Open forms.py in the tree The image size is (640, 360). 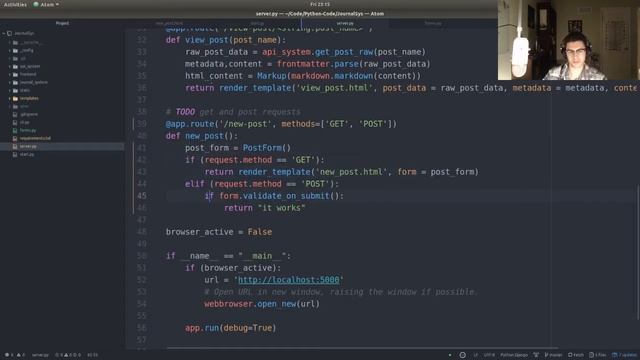pos(28,130)
